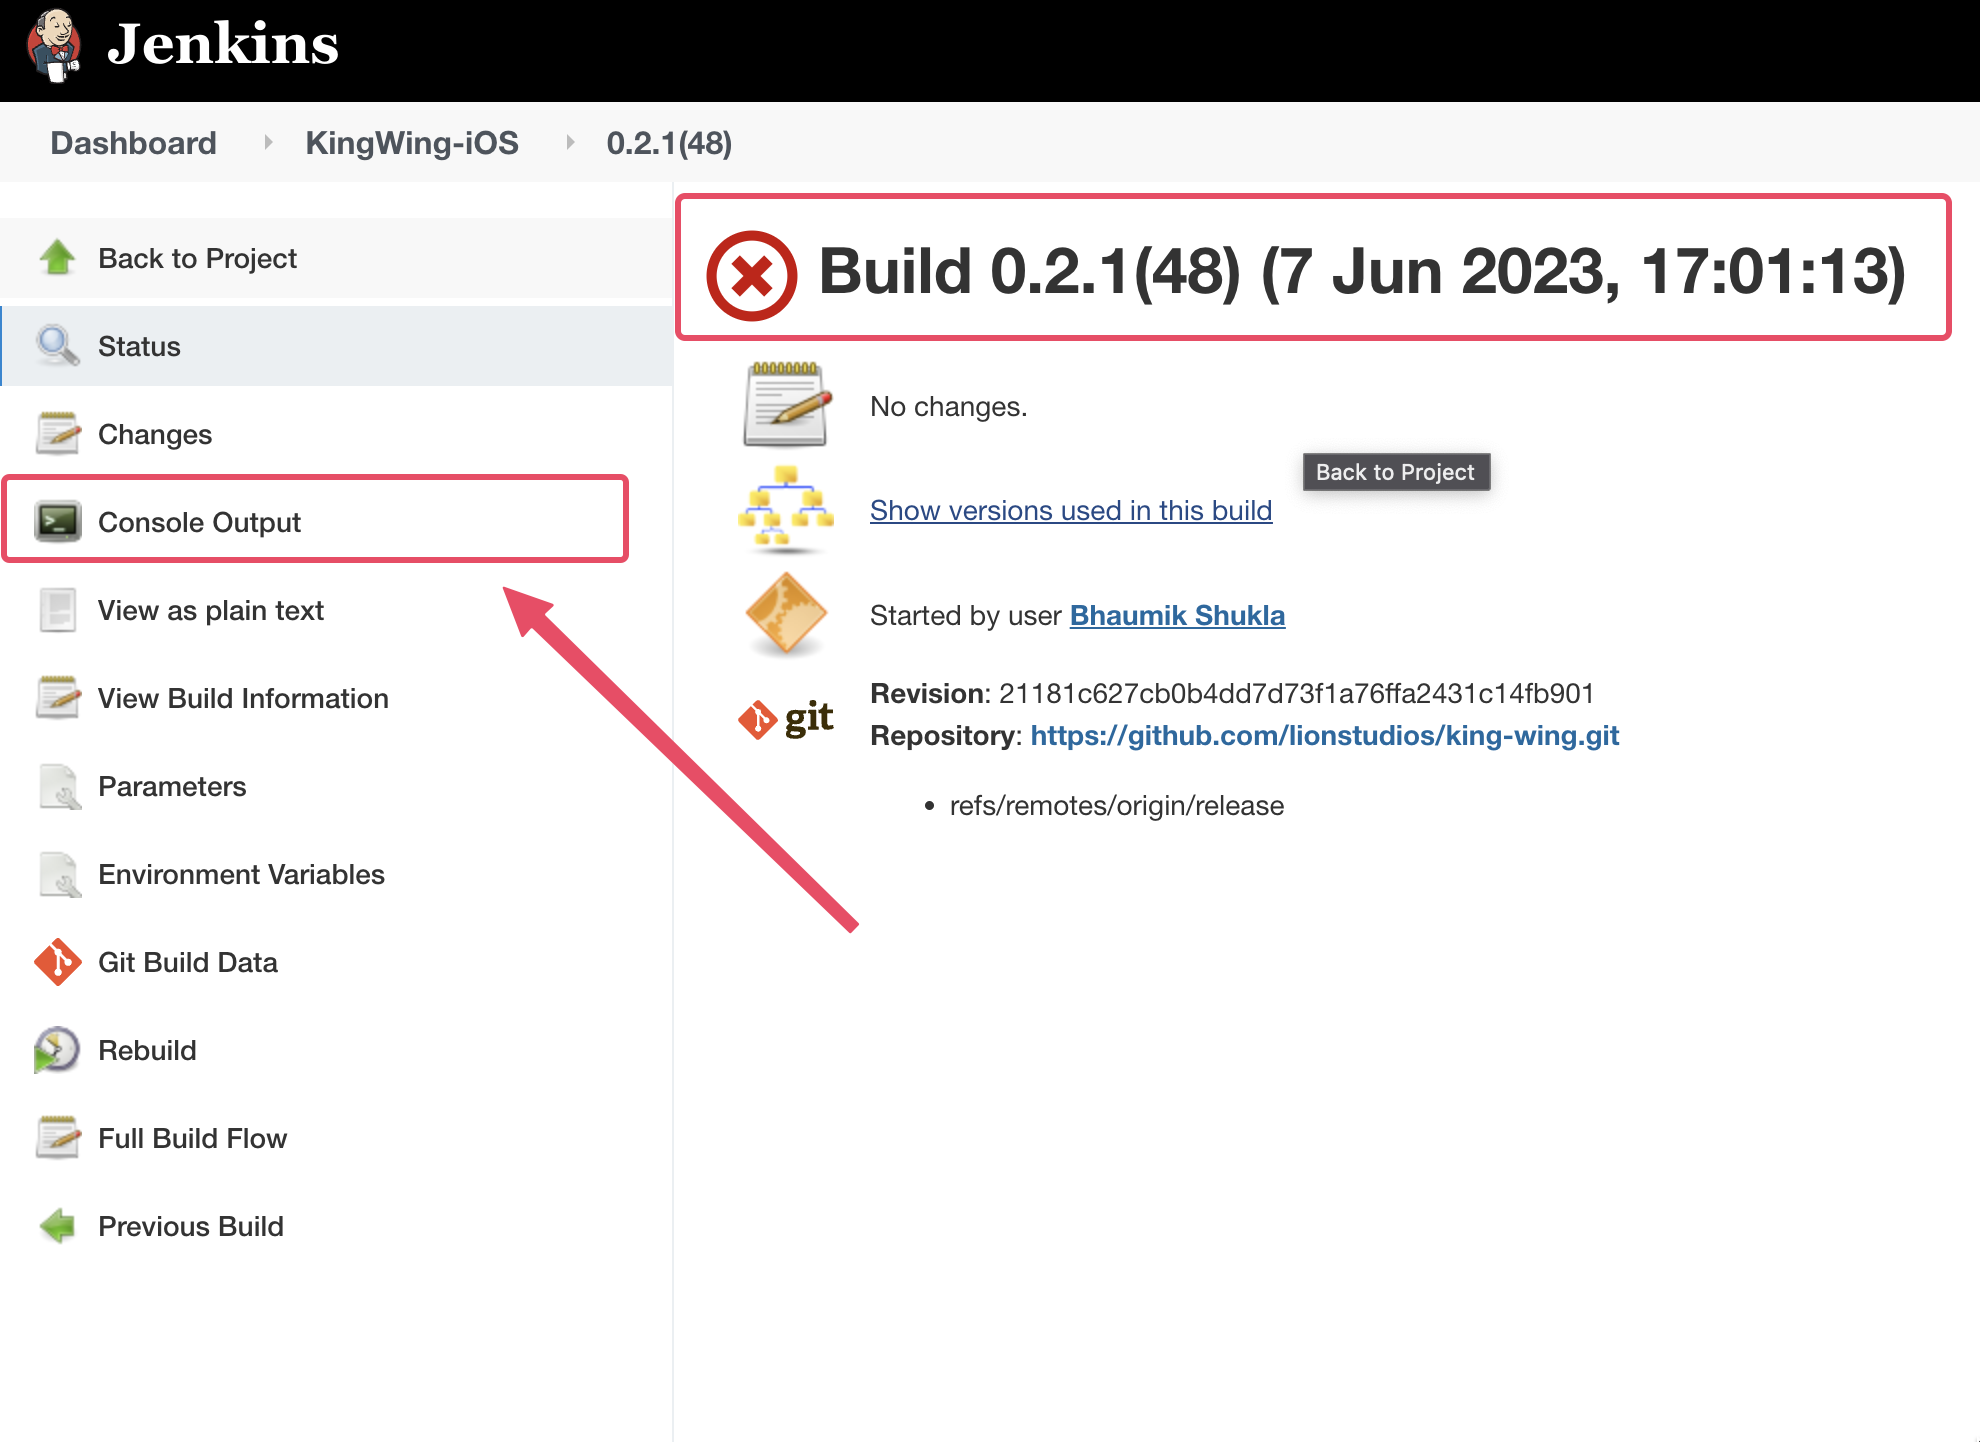Screen dimensions: 1980x1442
Task: Click the green left arrow Previous Build icon
Action: point(57,1226)
